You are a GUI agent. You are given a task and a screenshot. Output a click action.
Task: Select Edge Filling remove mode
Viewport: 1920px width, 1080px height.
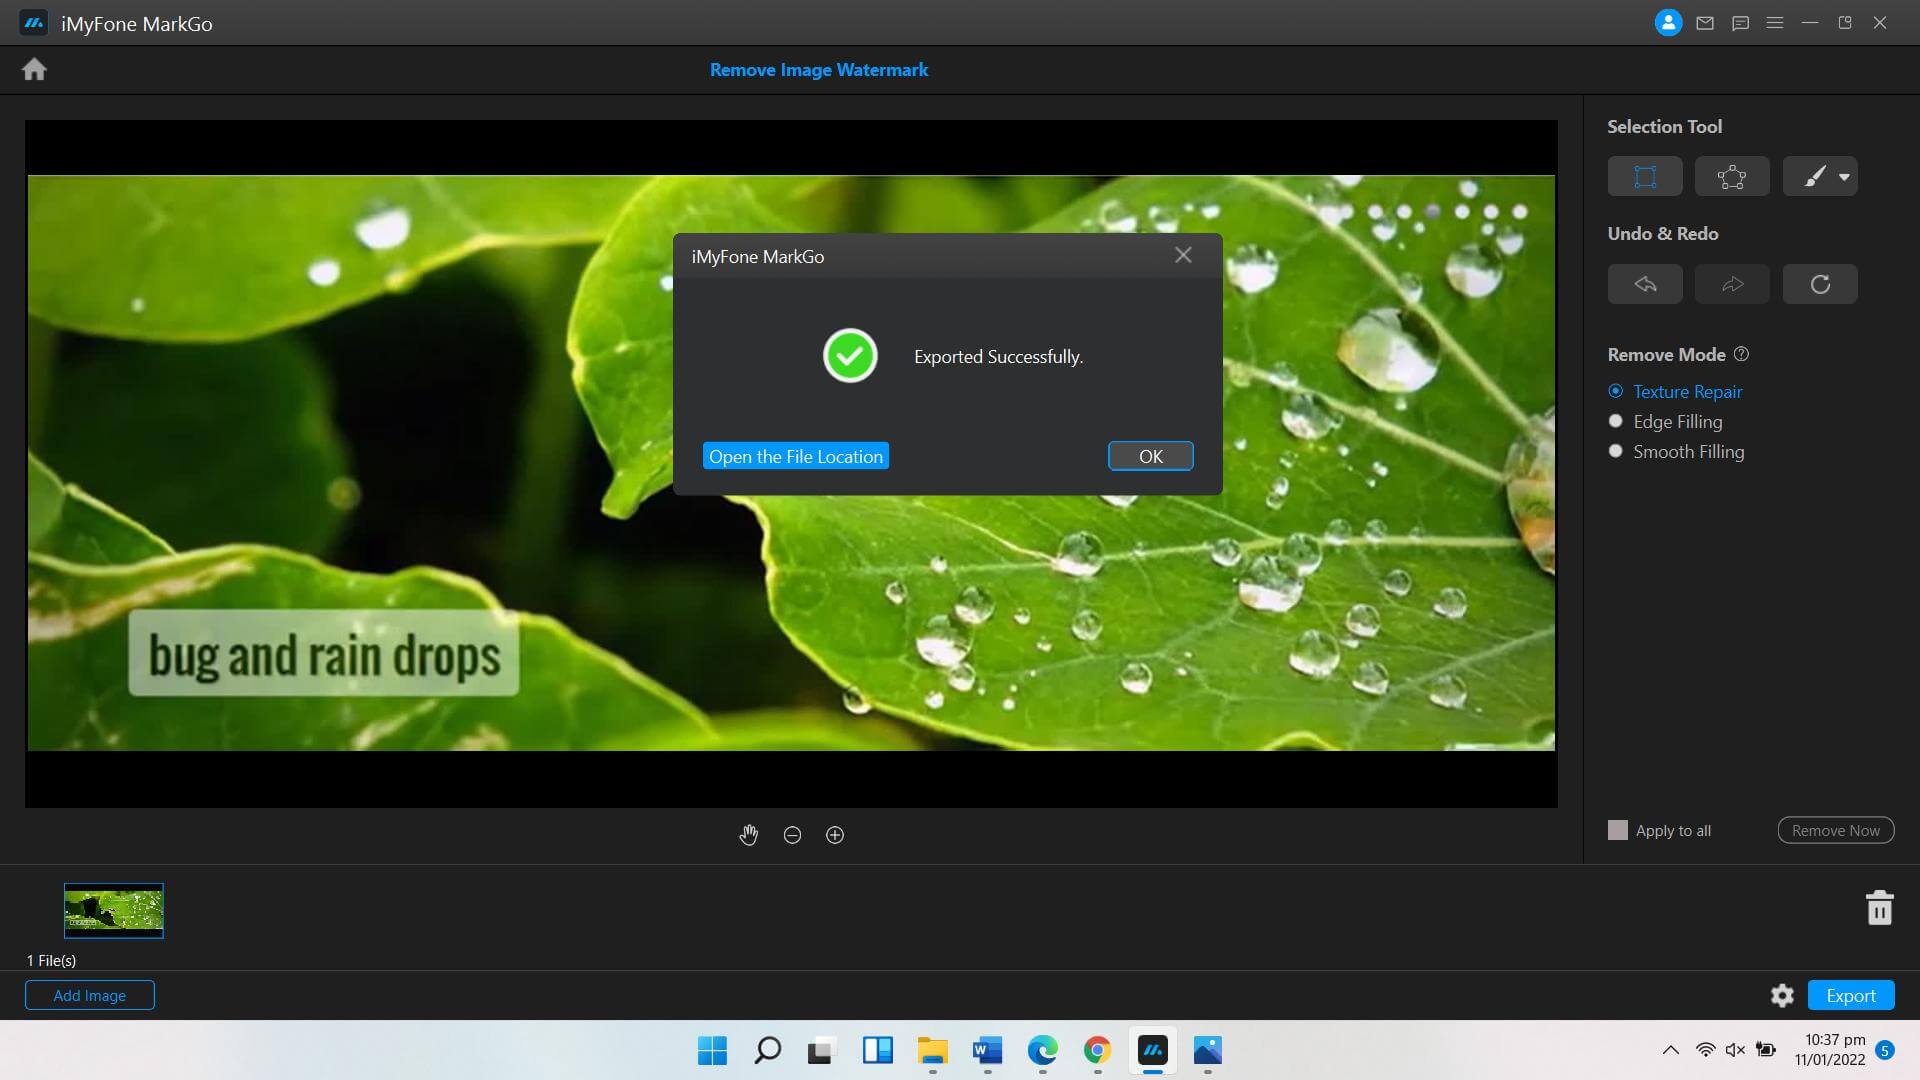[1665, 421]
